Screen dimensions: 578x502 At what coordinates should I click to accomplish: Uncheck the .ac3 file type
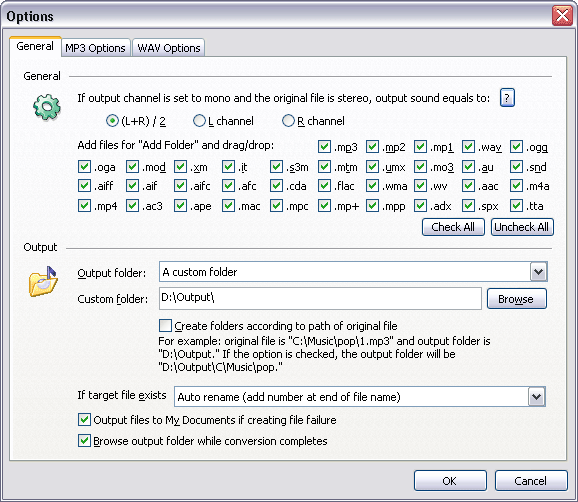132,205
